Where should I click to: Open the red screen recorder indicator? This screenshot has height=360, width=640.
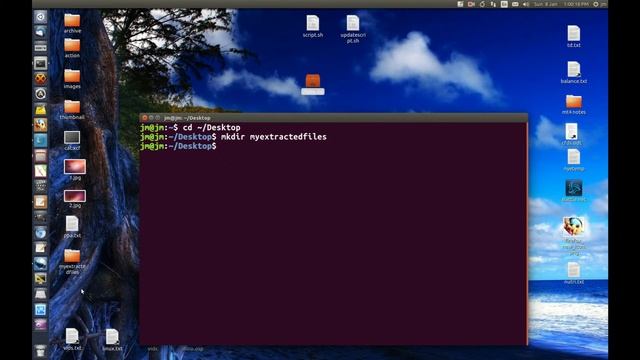[x=471, y=4]
